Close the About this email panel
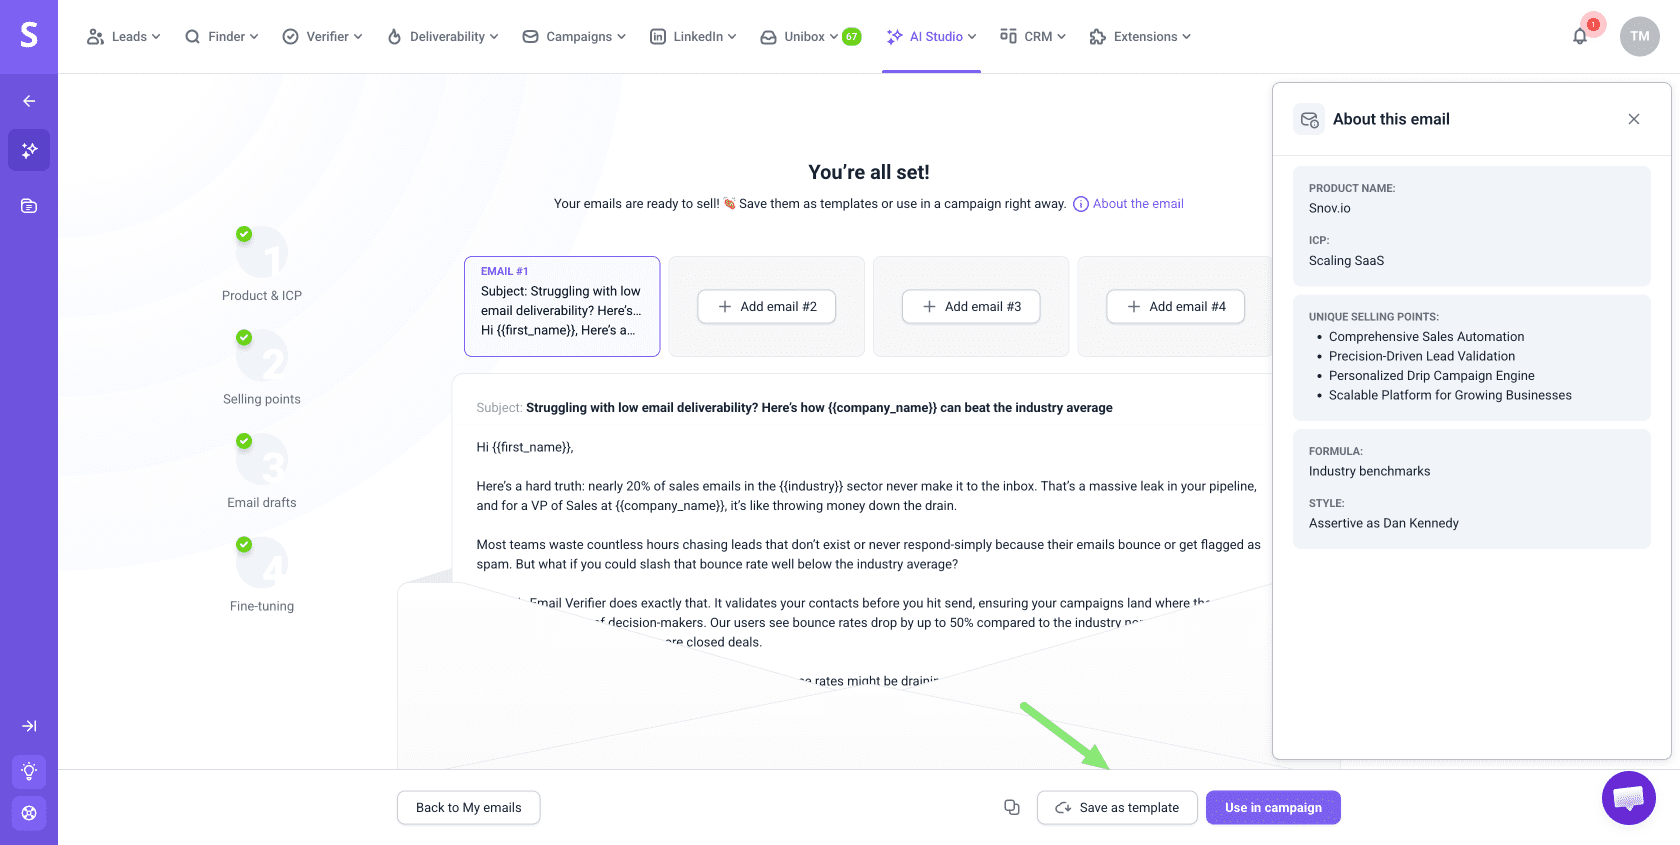Image resolution: width=1680 pixels, height=845 pixels. pos(1634,119)
